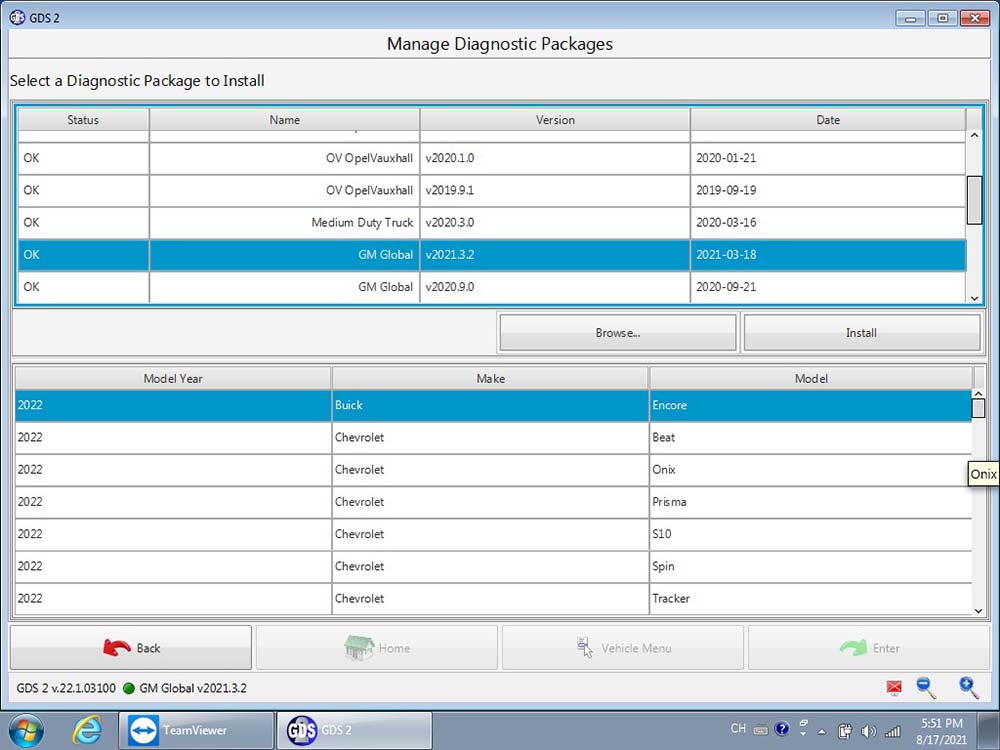Select the Onix model cell in the table
Screen dimensions: 1000x750
811,469
